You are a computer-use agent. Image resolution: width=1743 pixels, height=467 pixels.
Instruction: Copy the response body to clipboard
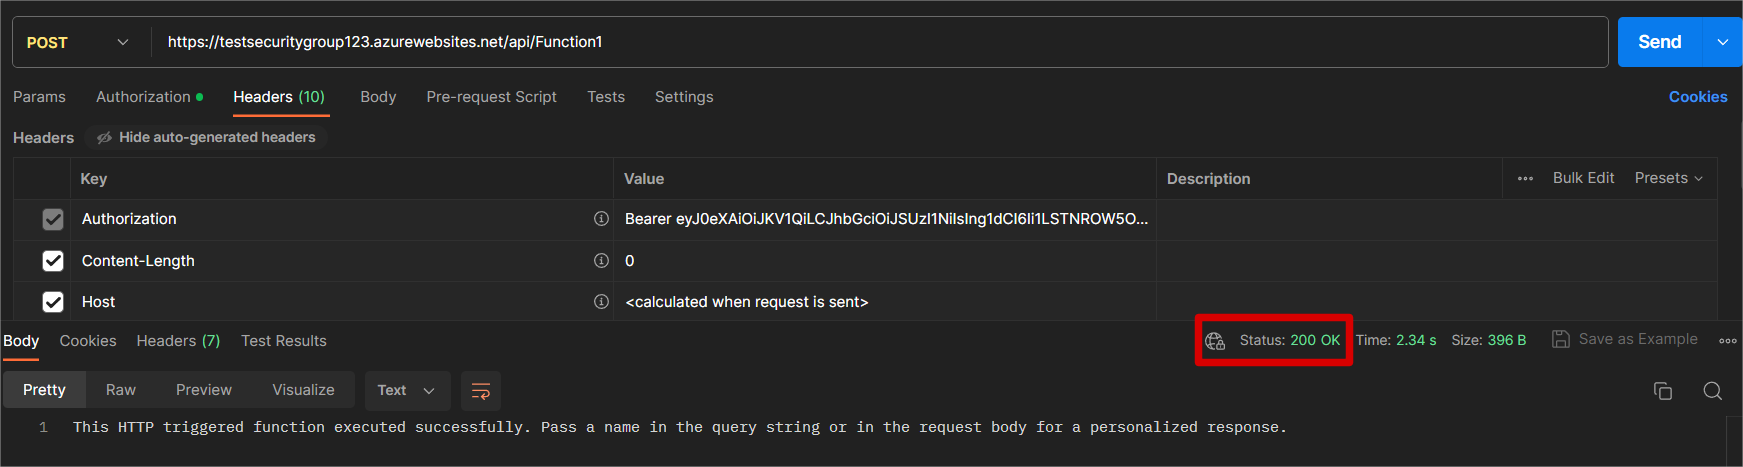pos(1663,391)
